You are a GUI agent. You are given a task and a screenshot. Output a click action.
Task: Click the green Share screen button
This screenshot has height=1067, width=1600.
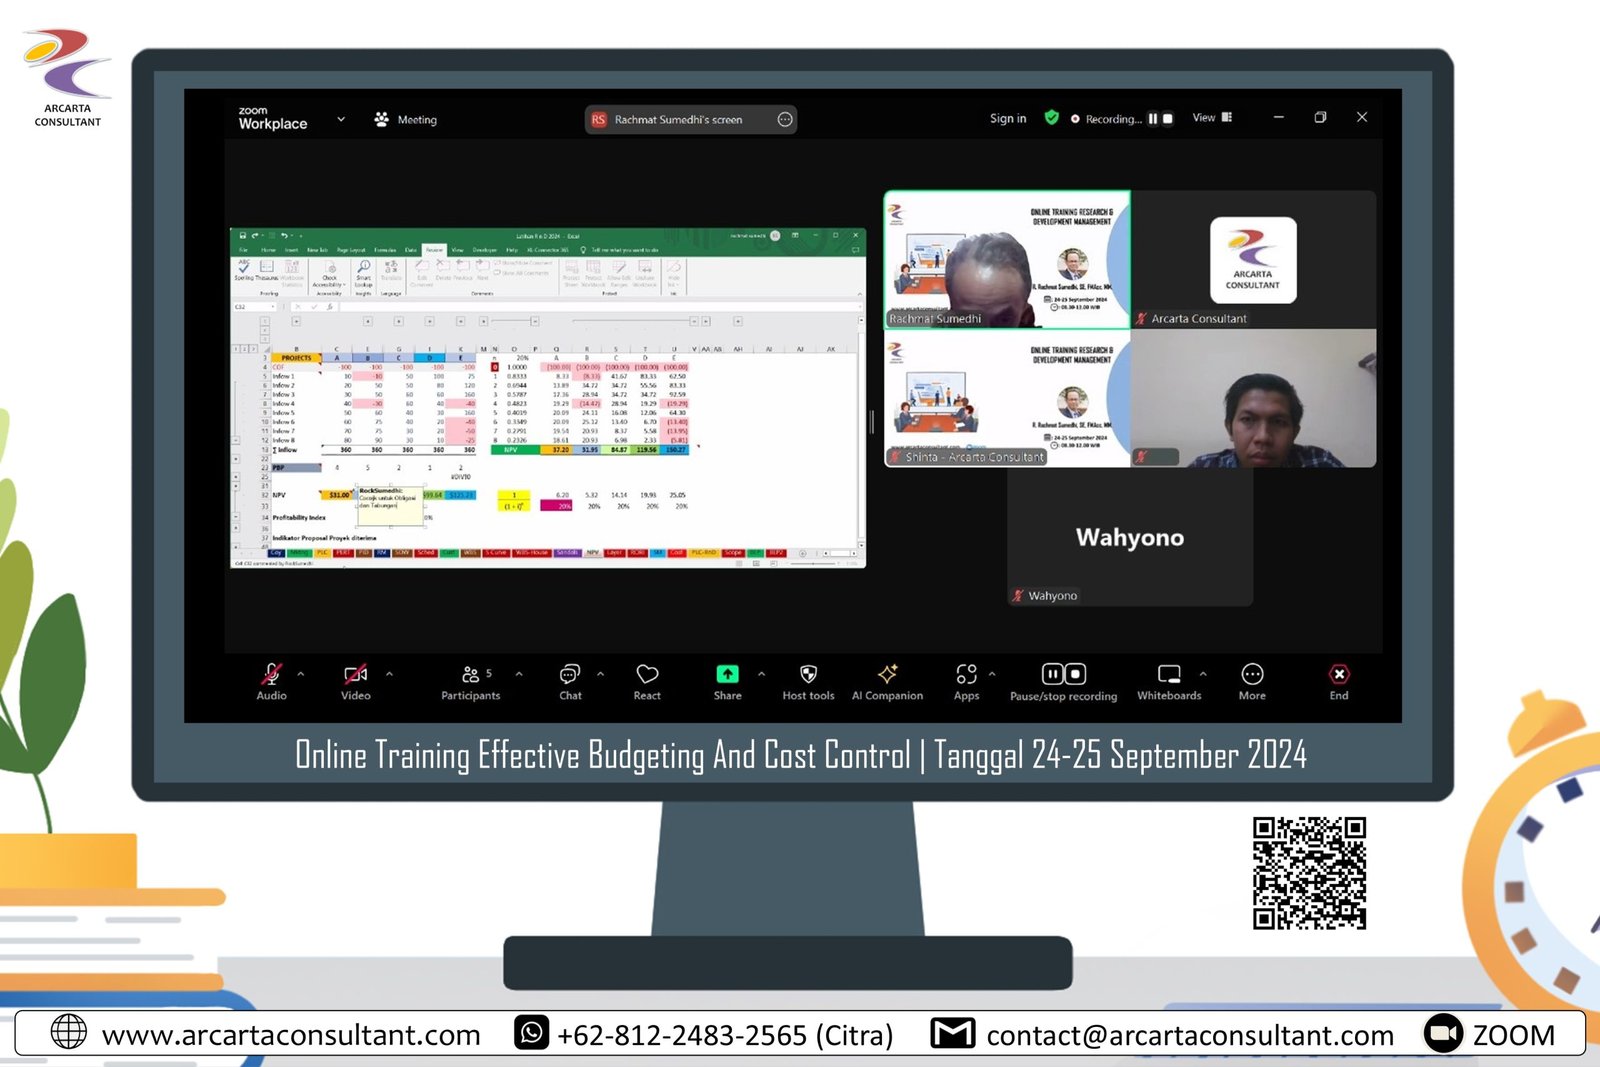click(x=727, y=680)
